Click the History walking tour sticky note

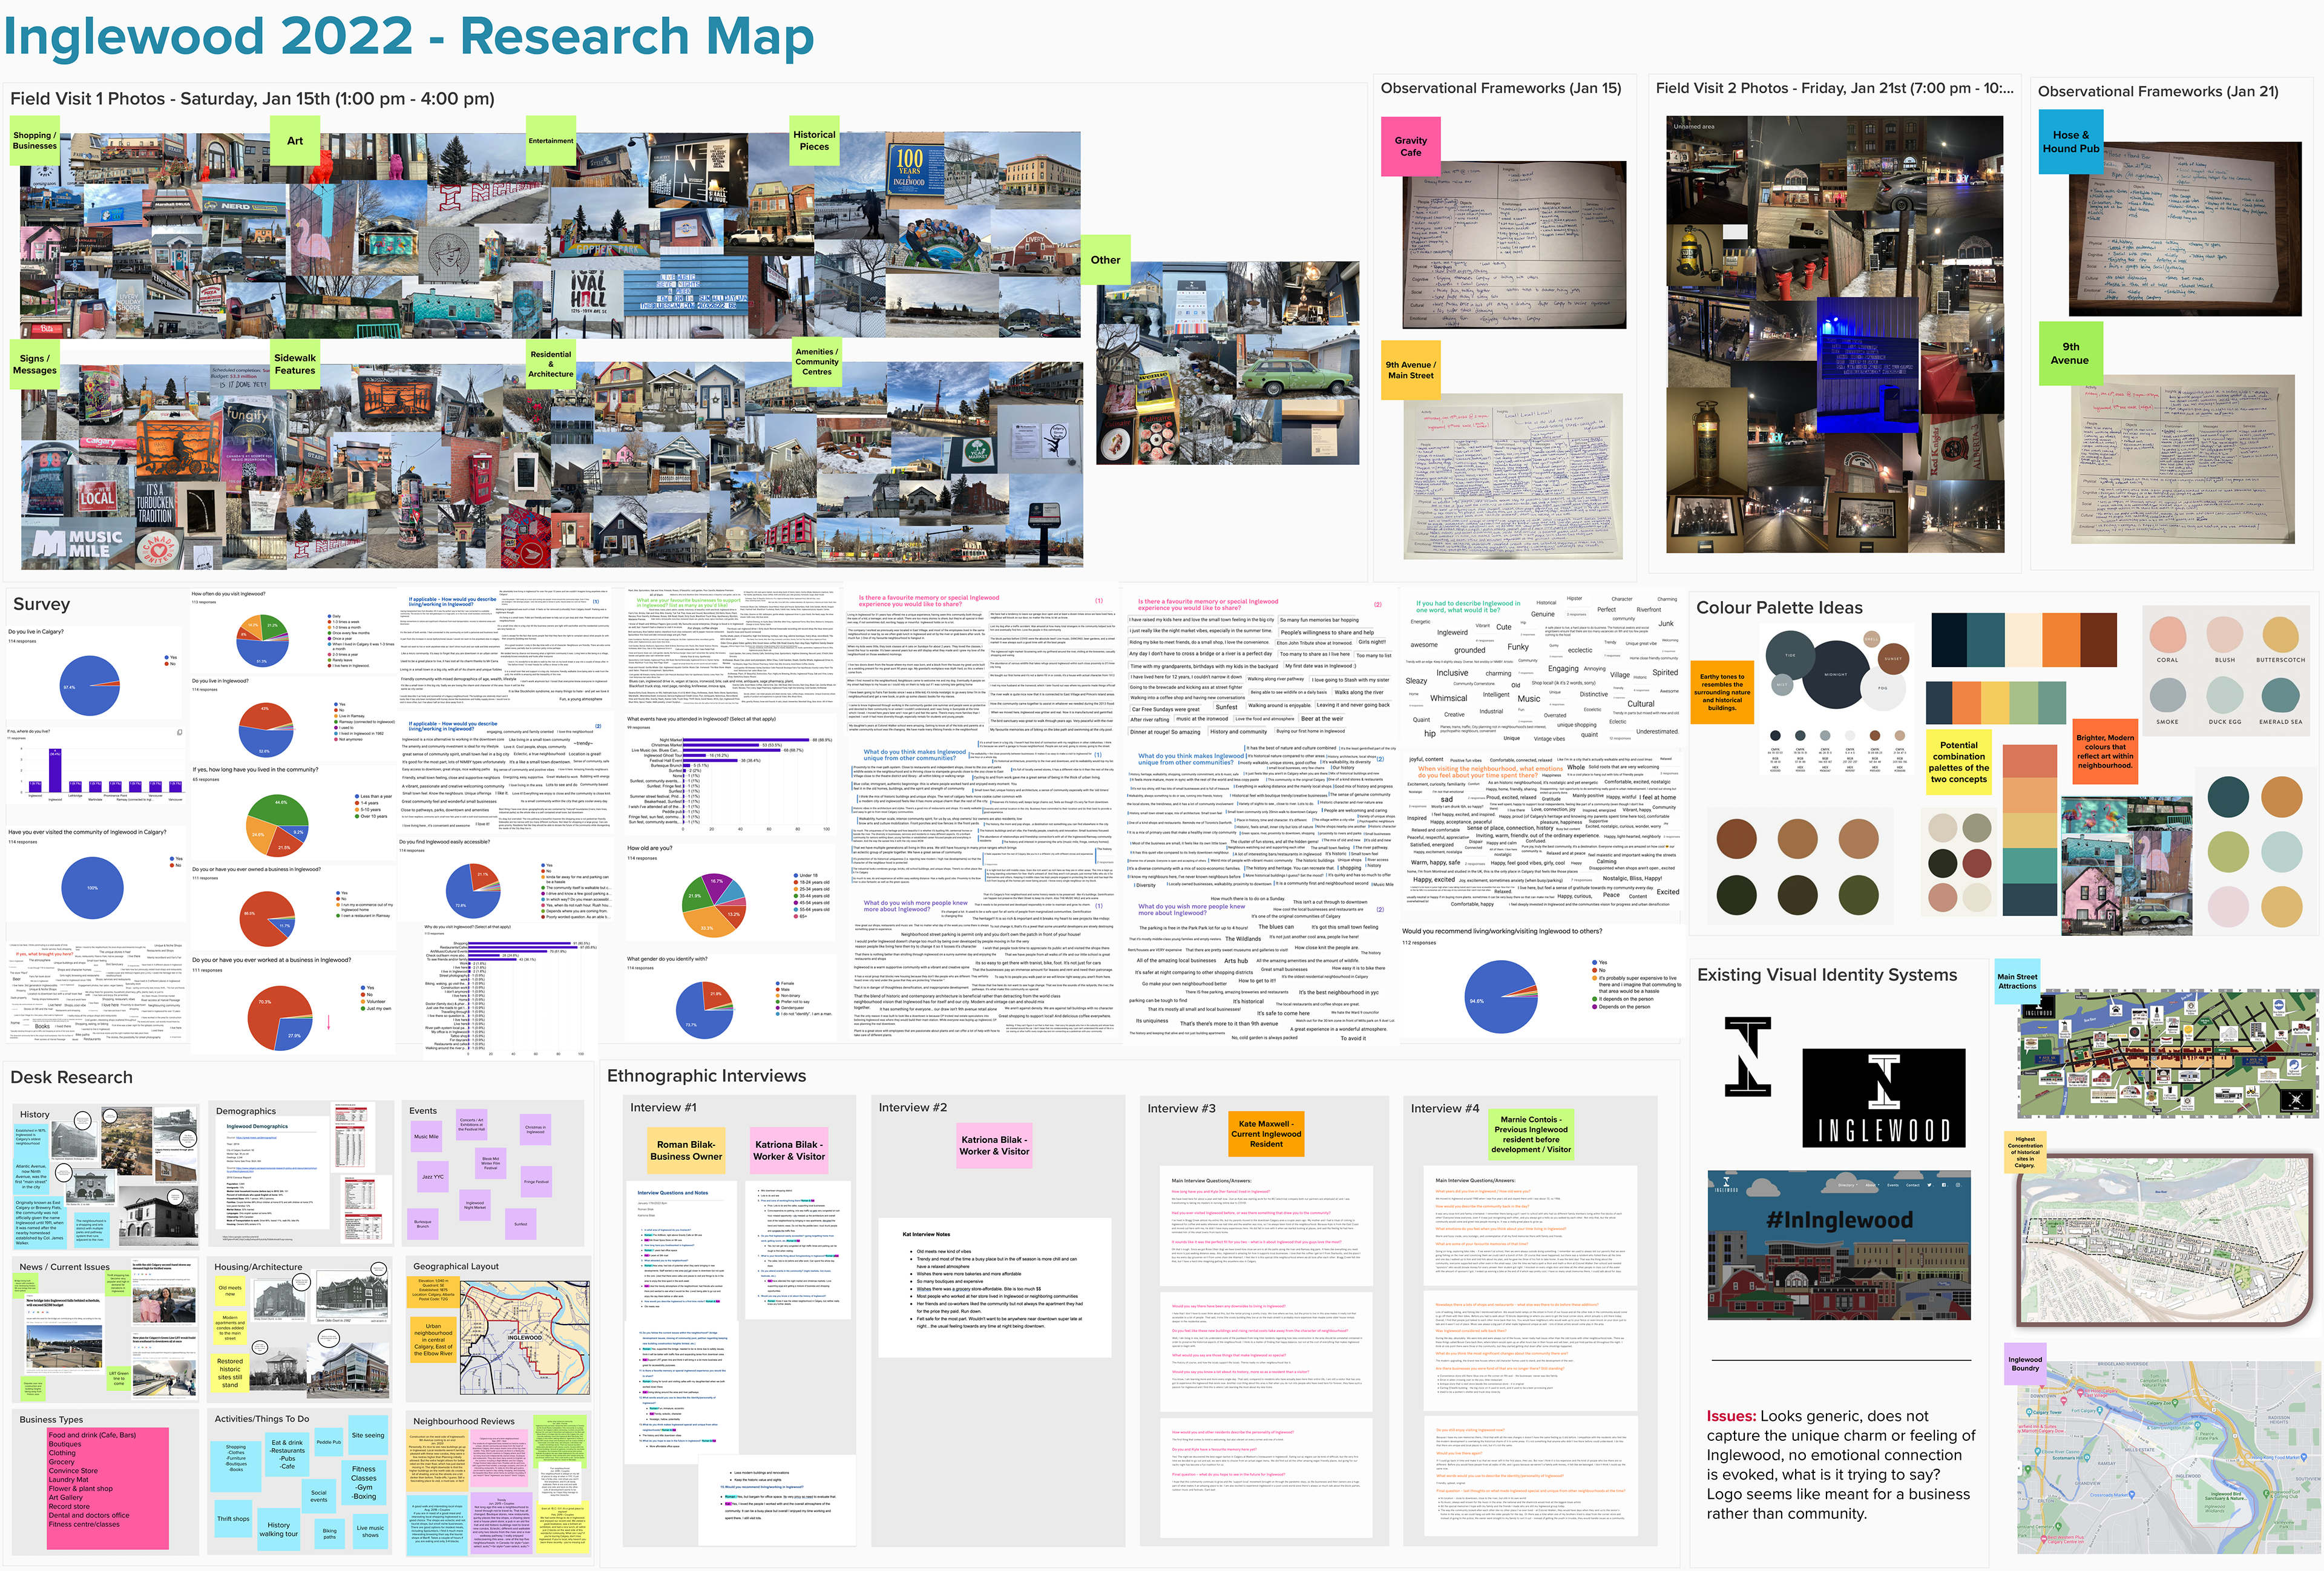(278, 1529)
